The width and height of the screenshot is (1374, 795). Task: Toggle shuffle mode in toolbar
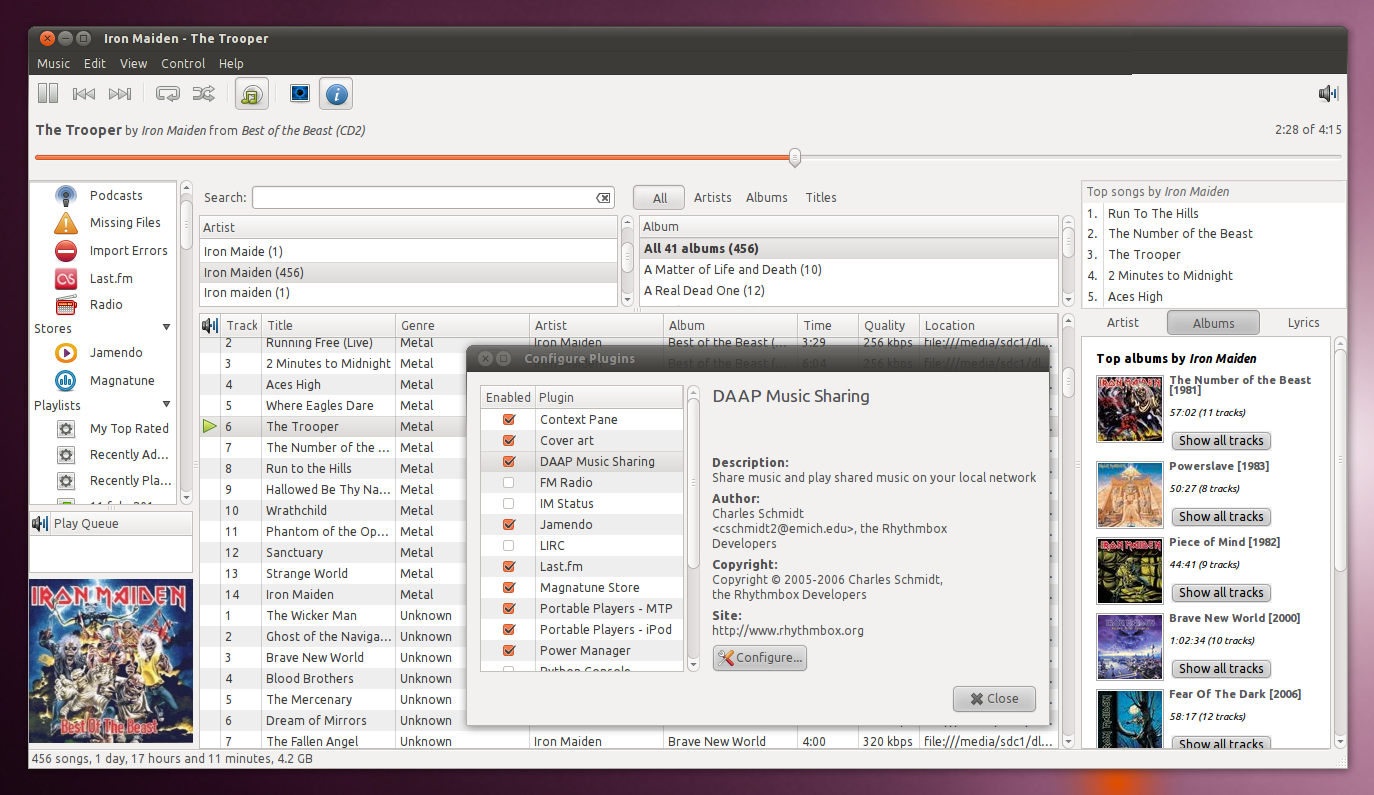(203, 94)
